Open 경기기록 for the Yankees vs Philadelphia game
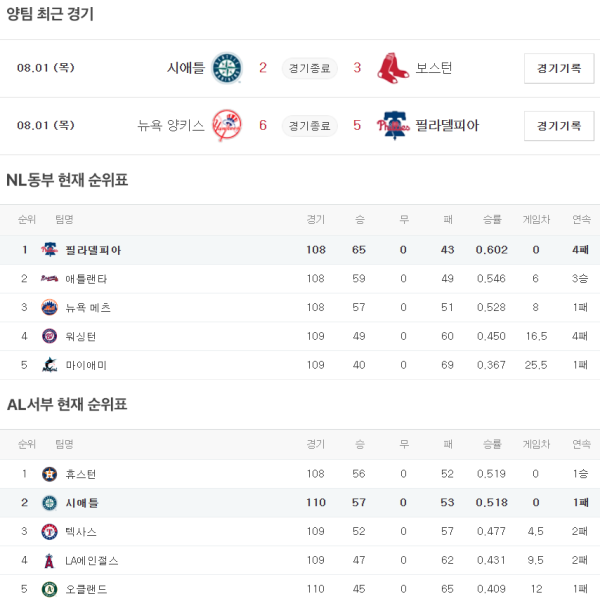The width and height of the screenshot is (600, 601). point(558,126)
